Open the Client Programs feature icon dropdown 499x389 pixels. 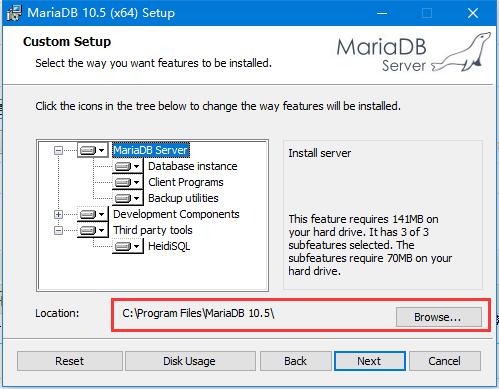(128, 182)
